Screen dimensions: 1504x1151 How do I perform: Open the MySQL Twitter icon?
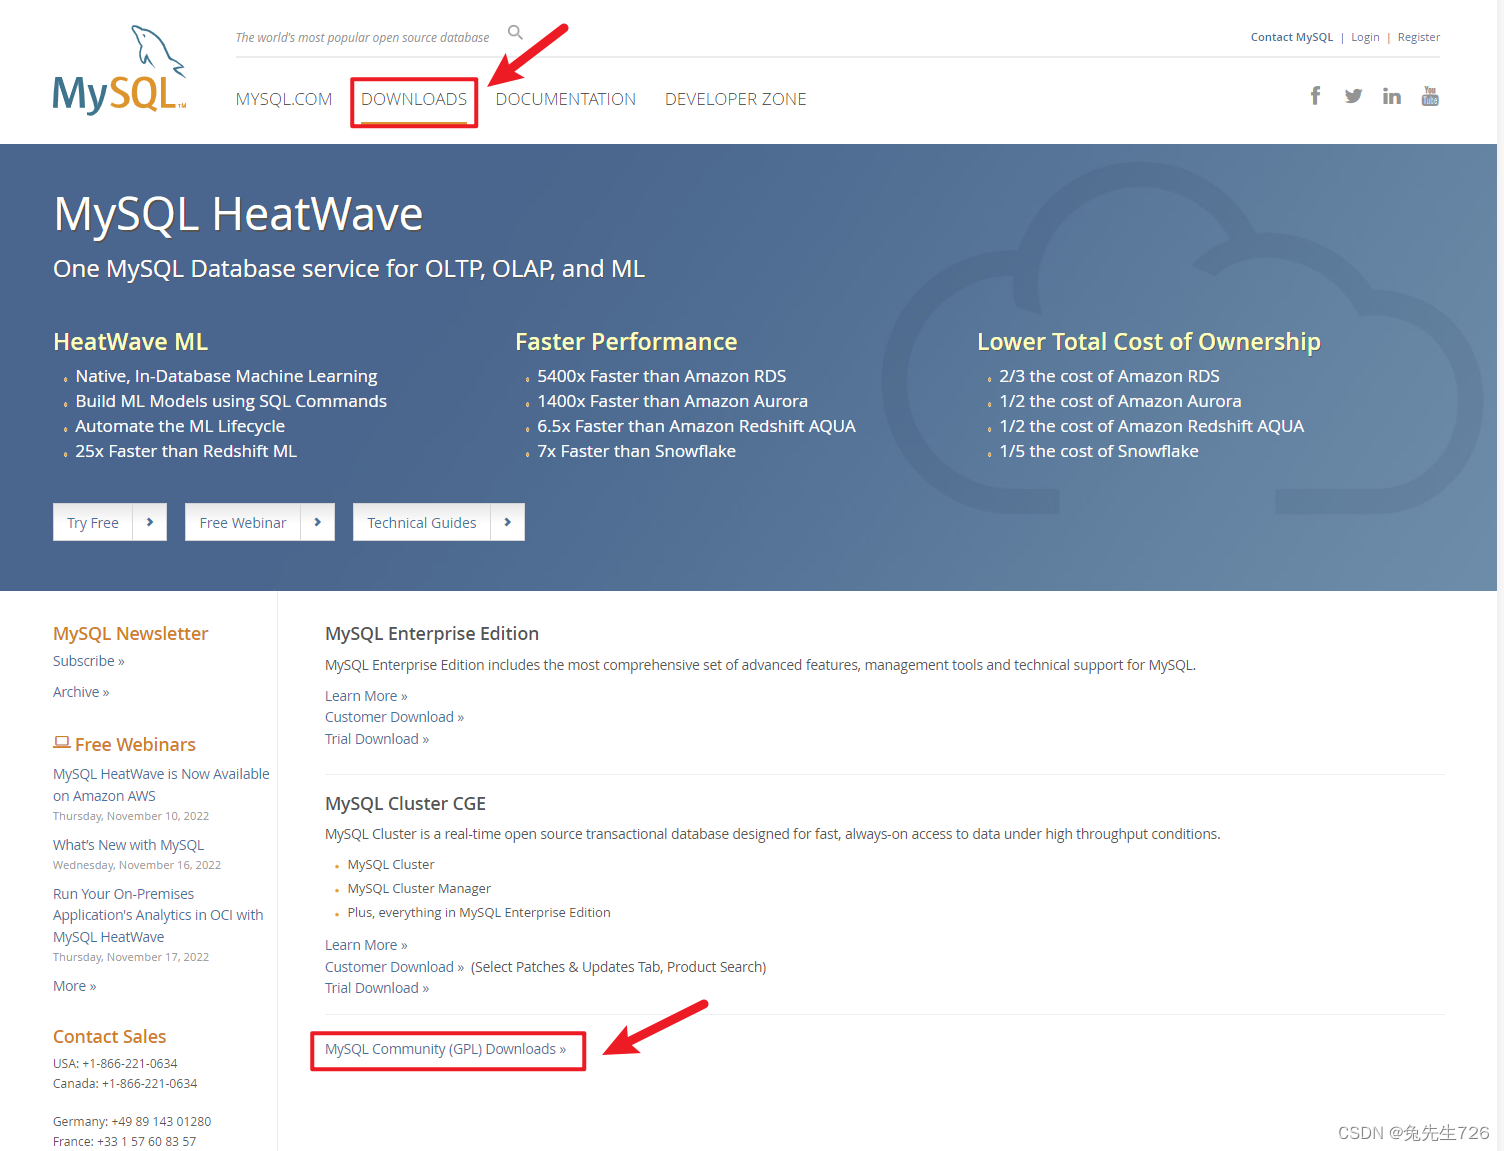[1353, 96]
